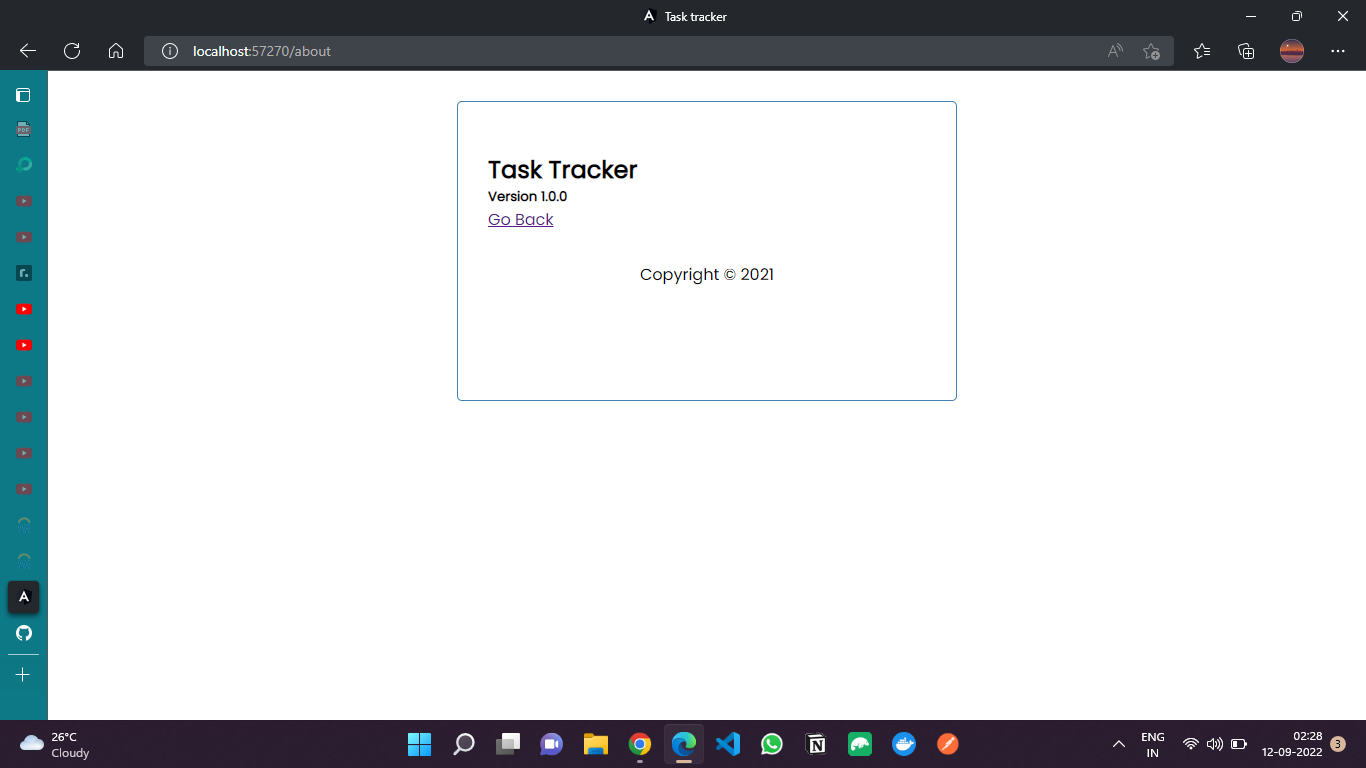The image size is (1366, 768).
Task: Toggle the vertical tabs pane icon
Action: click(x=23, y=95)
